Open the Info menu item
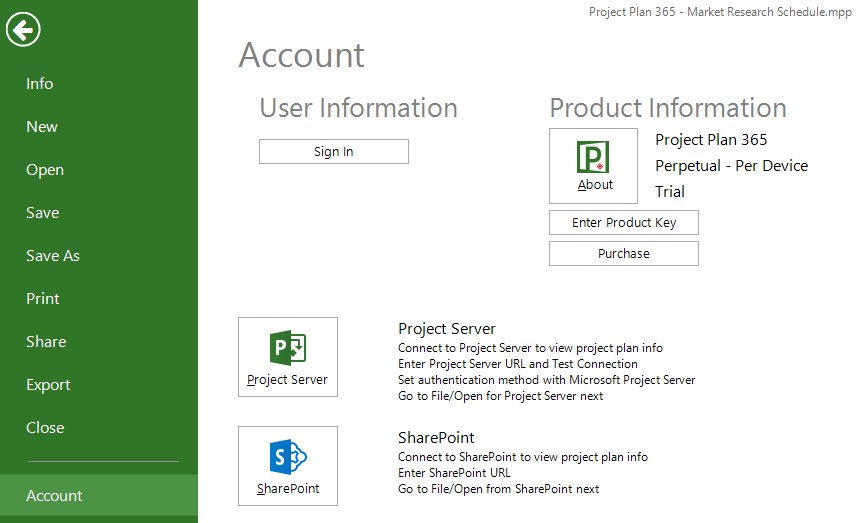 (x=39, y=84)
